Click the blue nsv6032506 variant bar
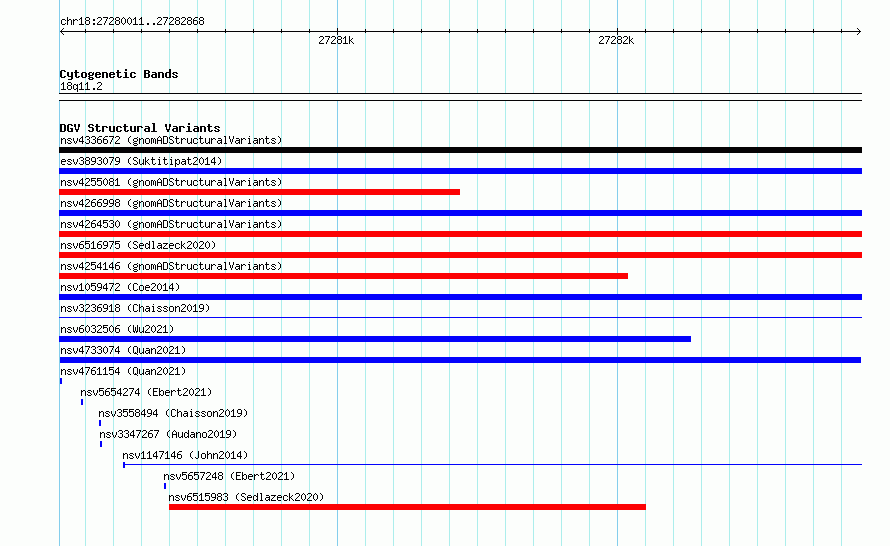Image resolution: width=890 pixels, height=546 pixels. pyautogui.click(x=375, y=339)
